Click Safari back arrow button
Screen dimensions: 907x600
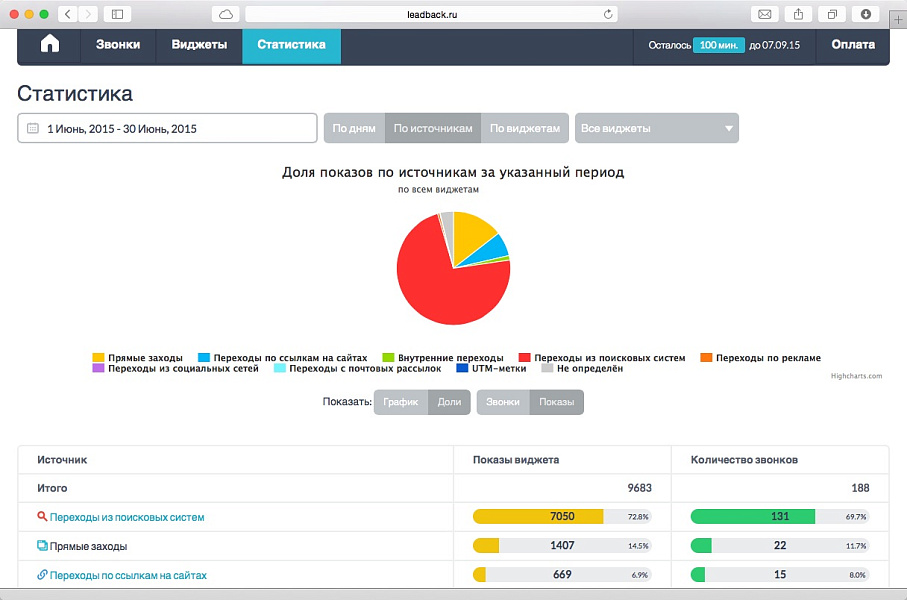click(x=68, y=14)
